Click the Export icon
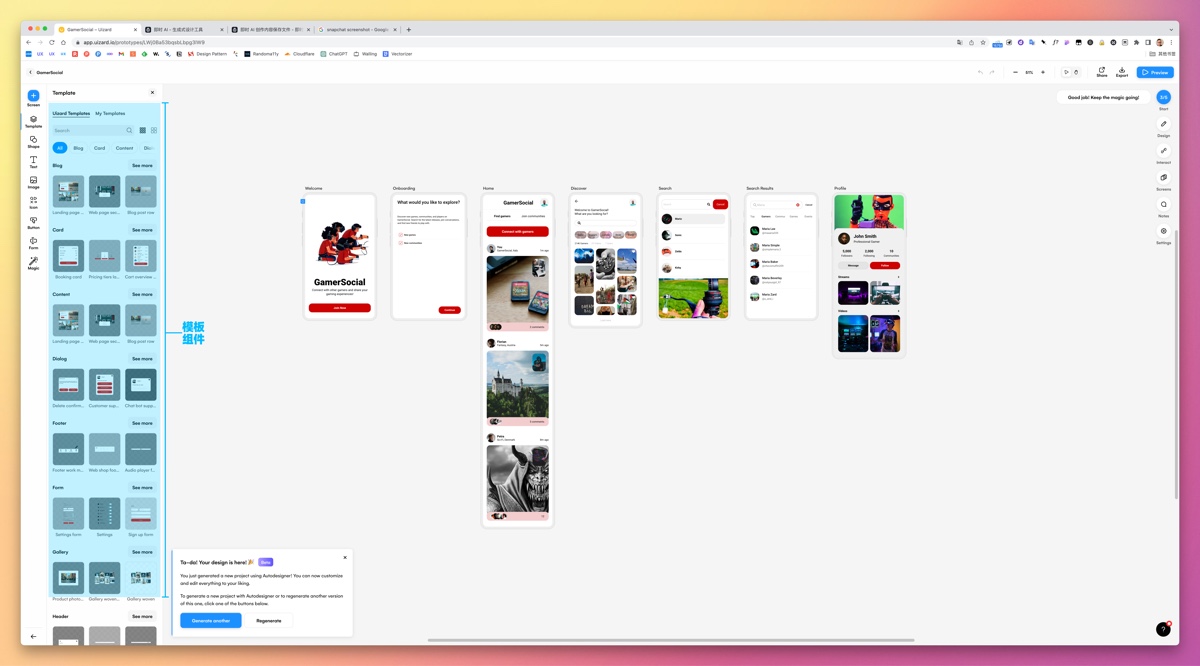1200x666 pixels. coord(1122,72)
